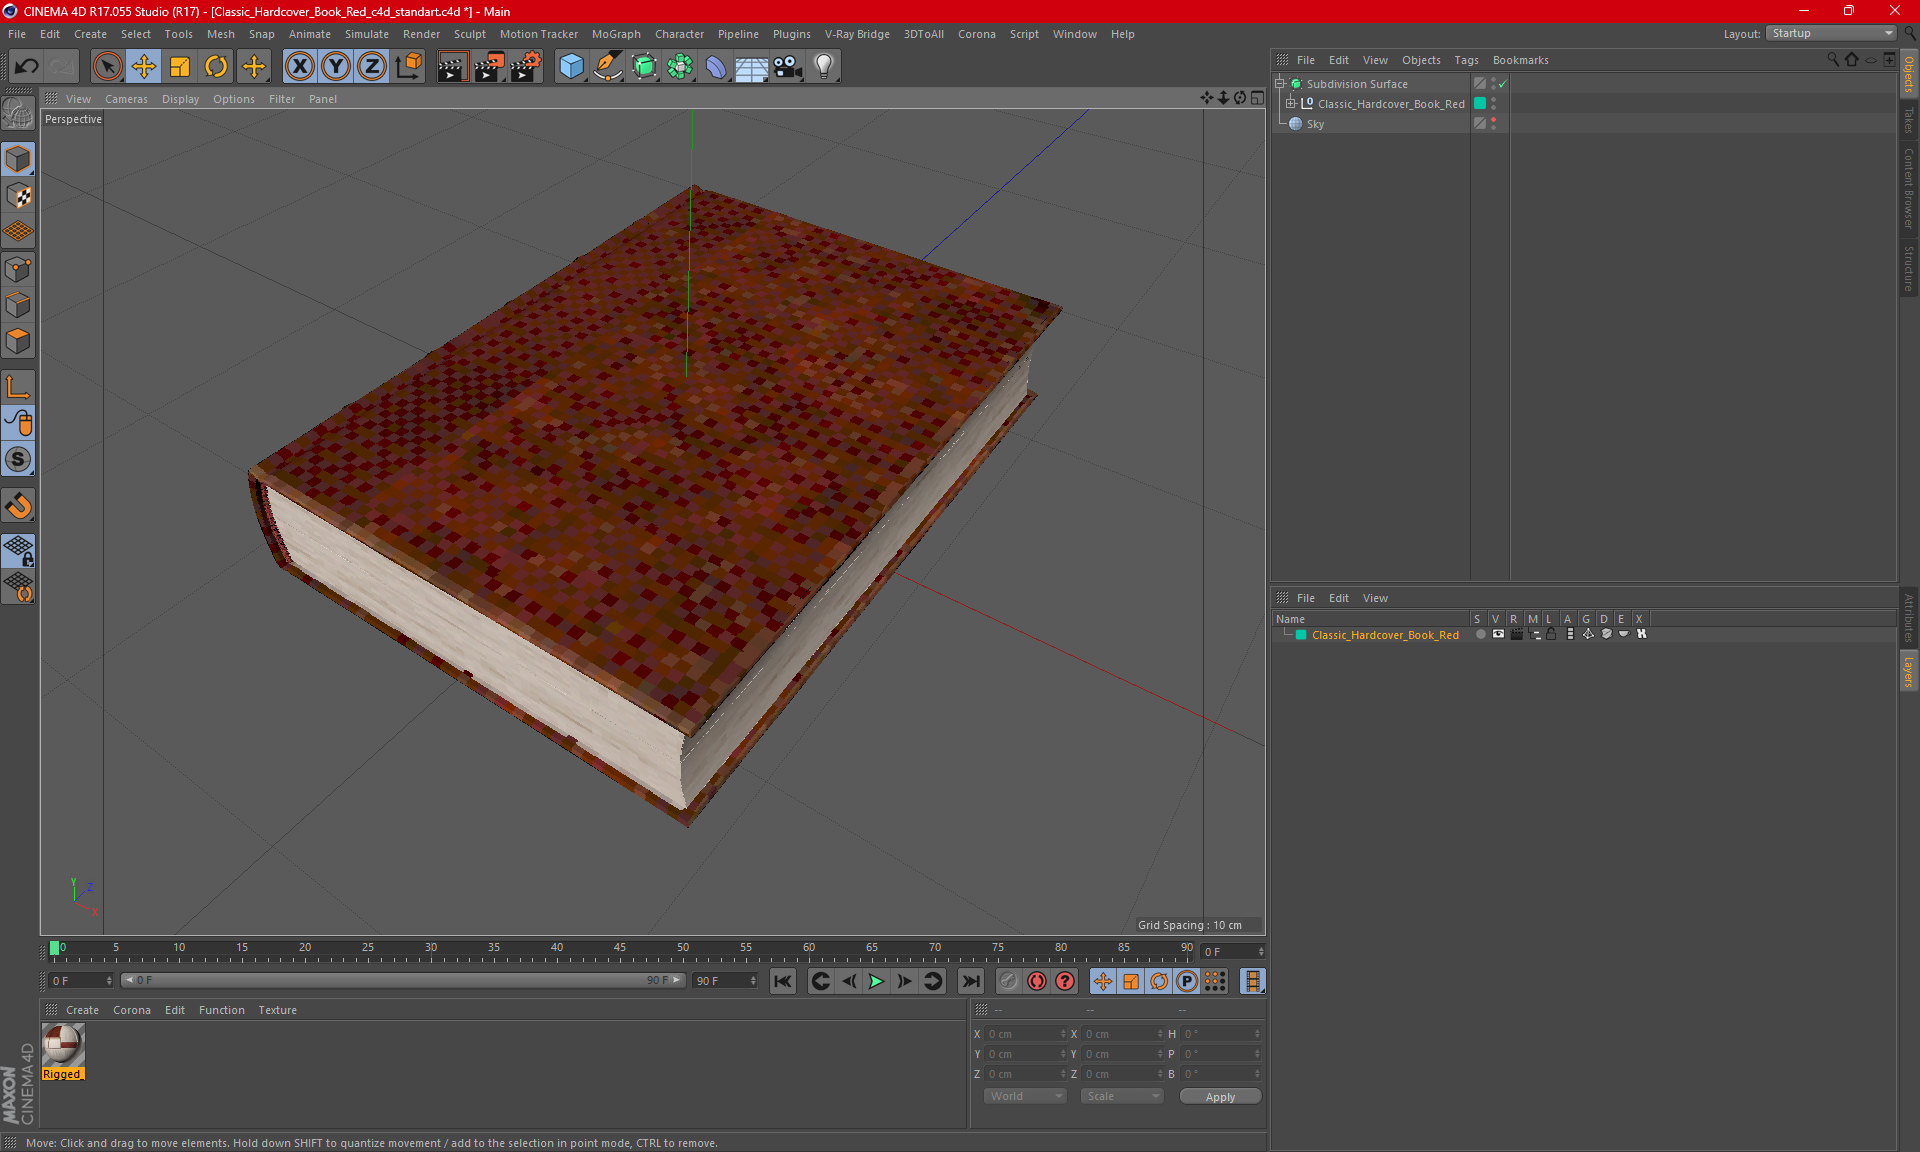Add a Camera object
The height and width of the screenshot is (1152, 1920).
click(788, 66)
